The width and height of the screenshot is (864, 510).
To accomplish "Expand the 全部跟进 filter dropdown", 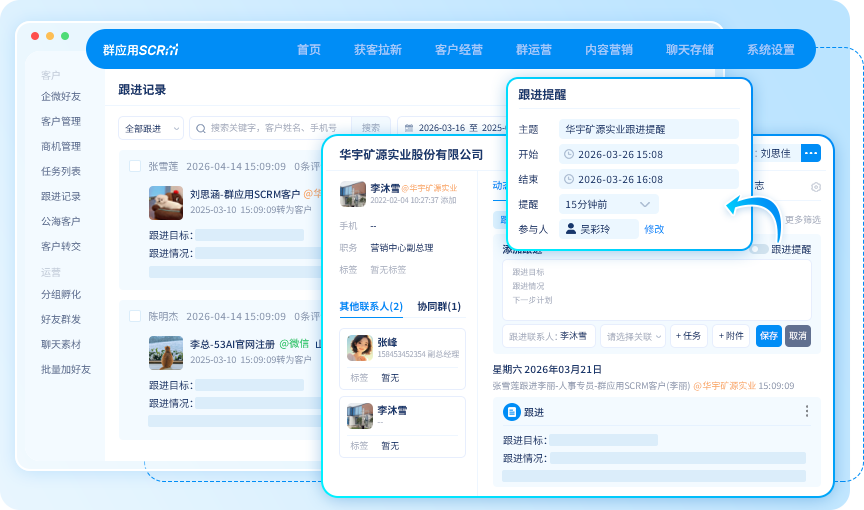I will point(151,128).
